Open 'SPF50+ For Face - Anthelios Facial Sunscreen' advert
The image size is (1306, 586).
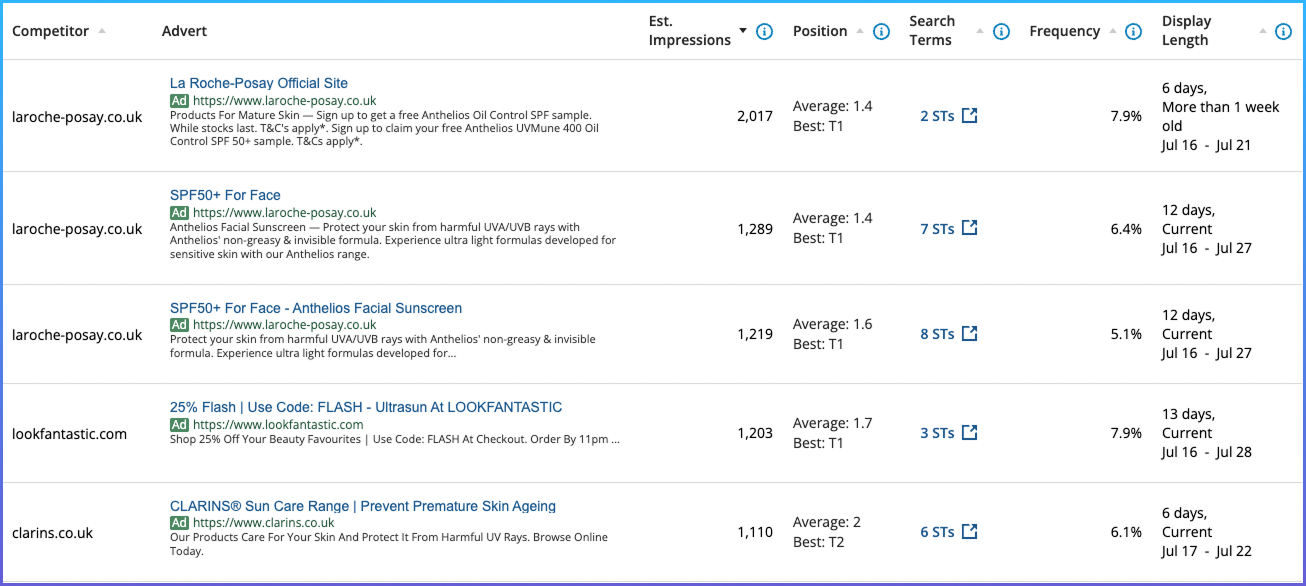[x=316, y=308]
